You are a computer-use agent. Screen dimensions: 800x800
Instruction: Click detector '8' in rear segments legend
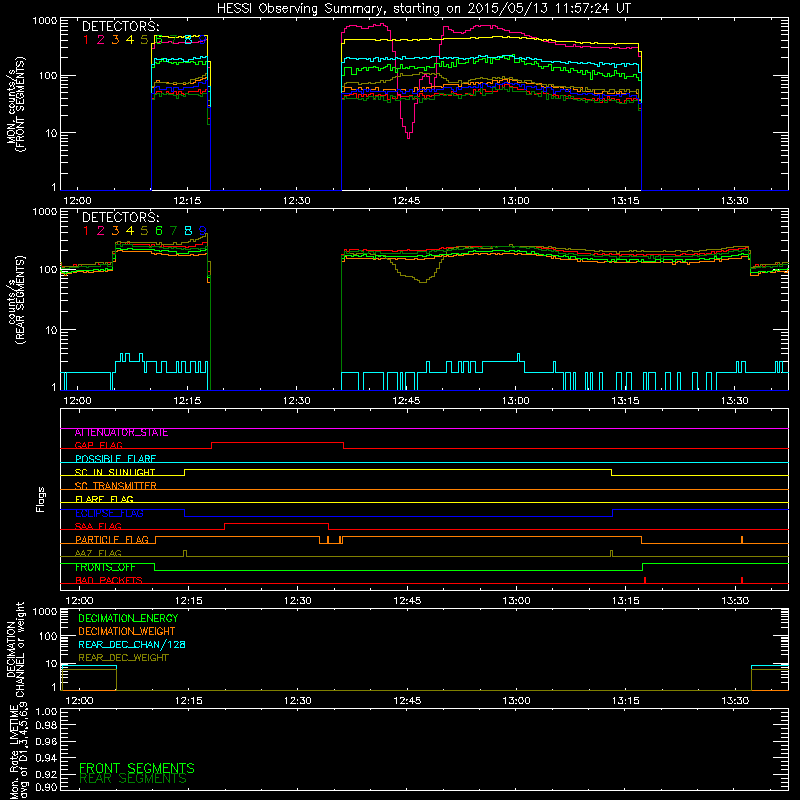pos(188,231)
